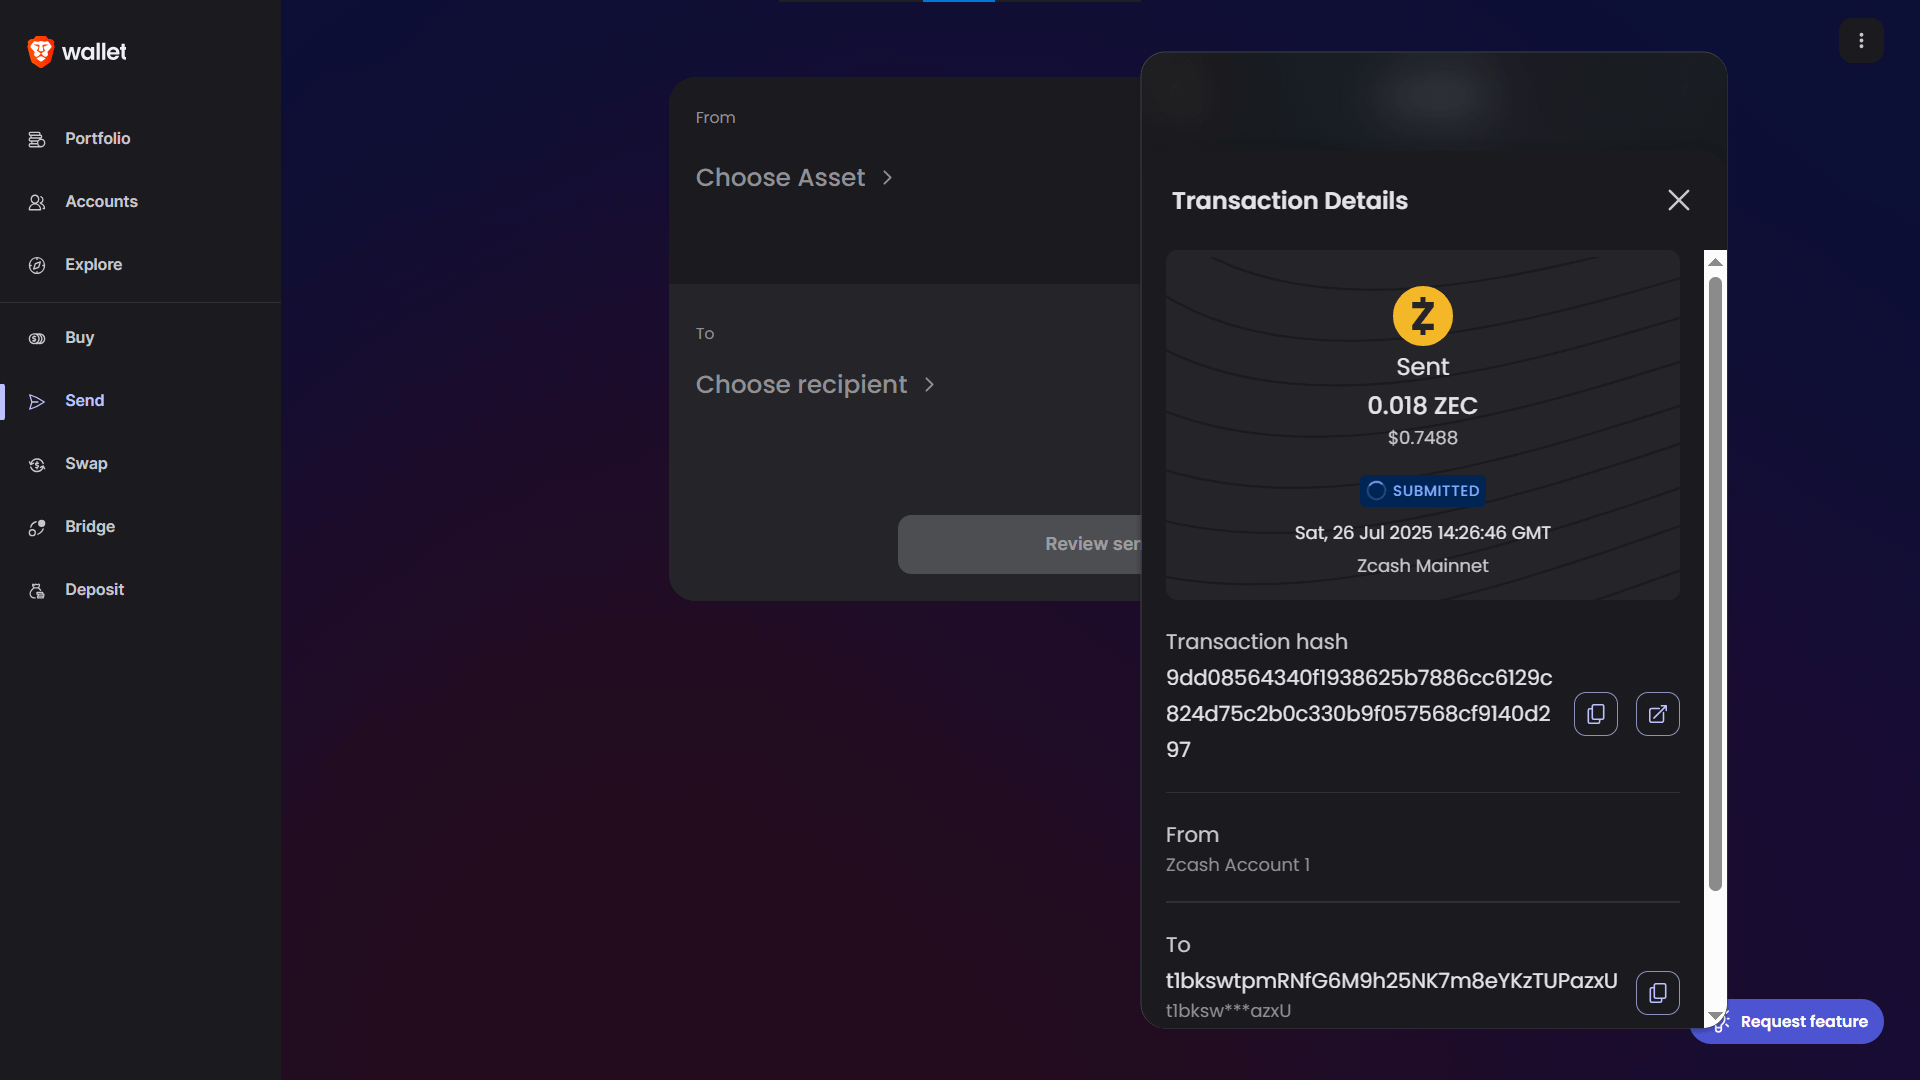
Task: Open the three-dot wallet menu
Action: coord(1861,41)
